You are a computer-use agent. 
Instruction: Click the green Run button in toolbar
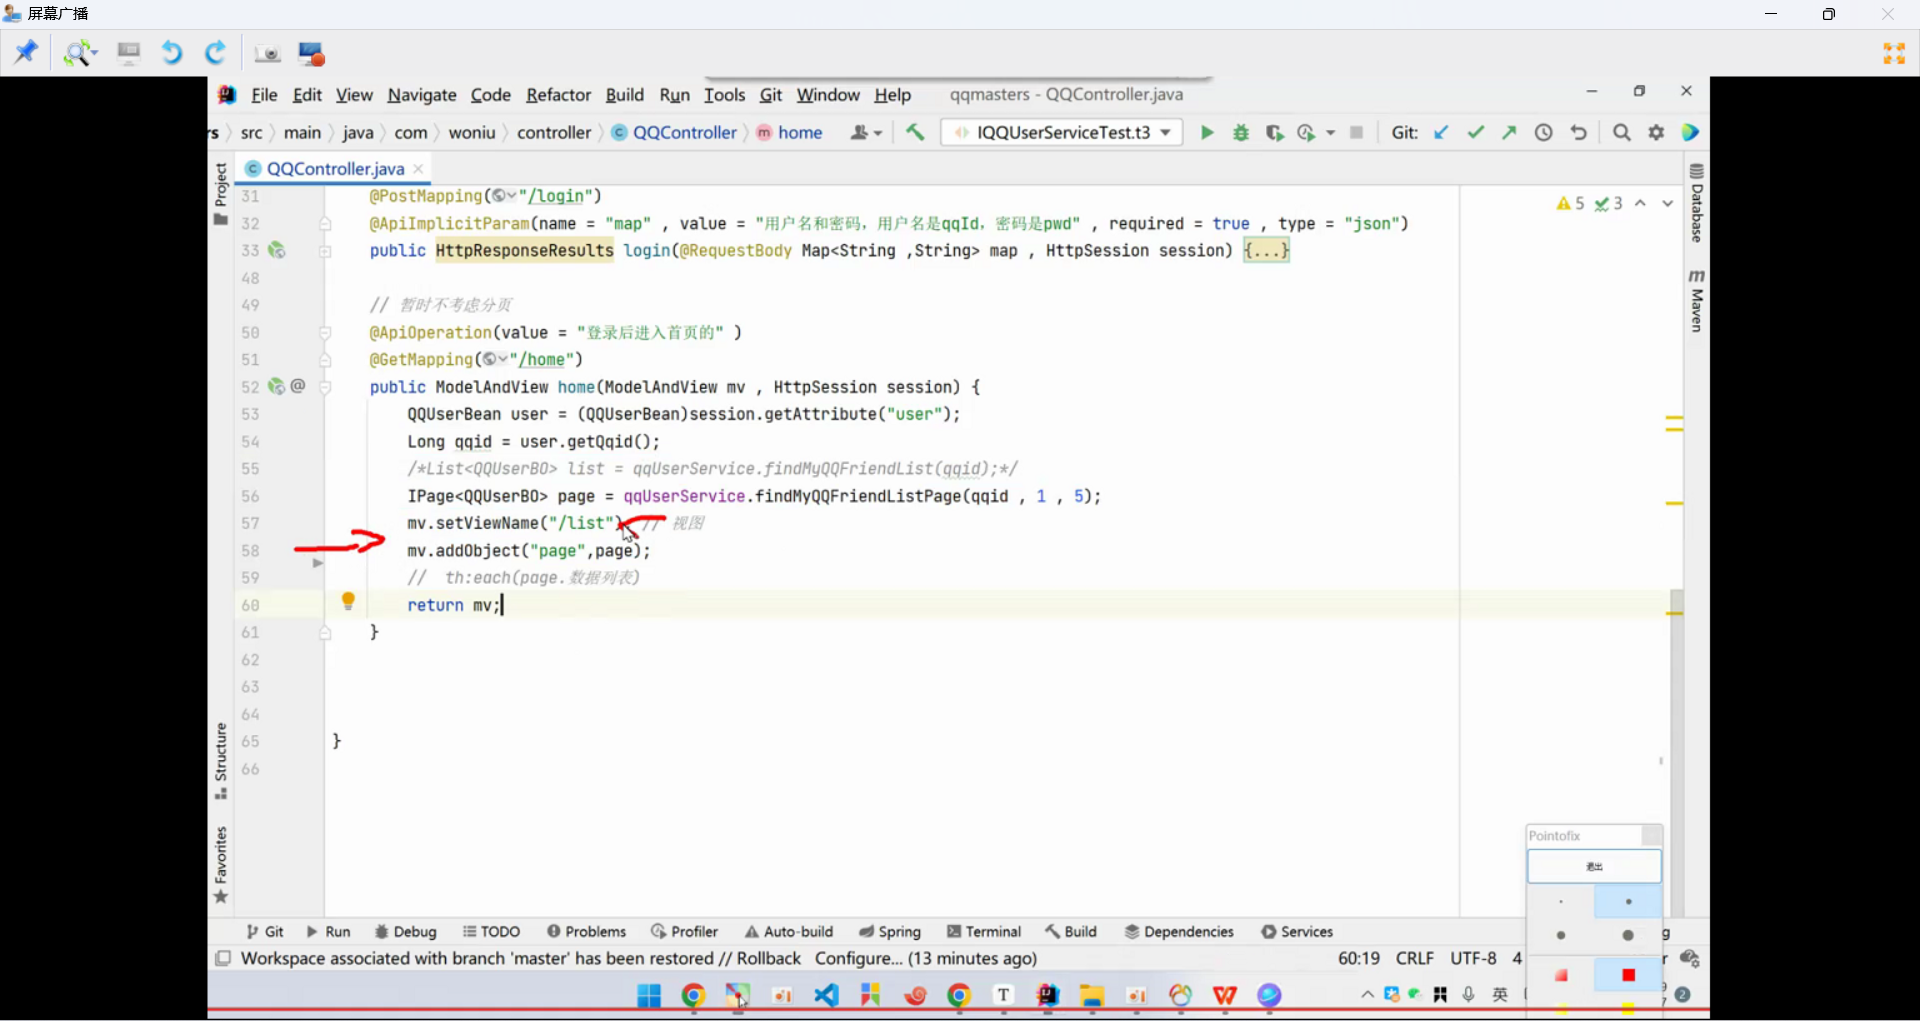tap(1207, 133)
